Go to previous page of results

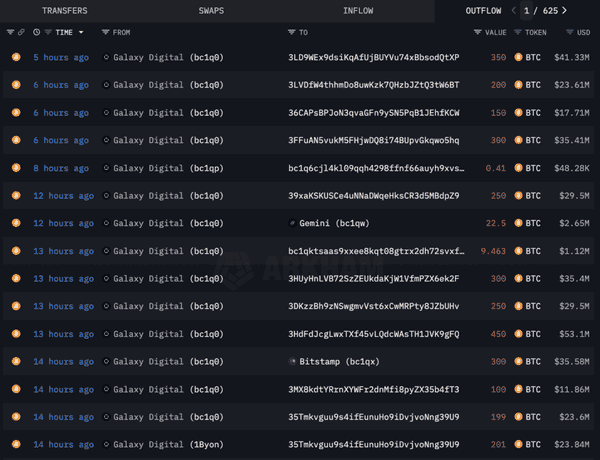pyautogui.click(x=514, y=11)
